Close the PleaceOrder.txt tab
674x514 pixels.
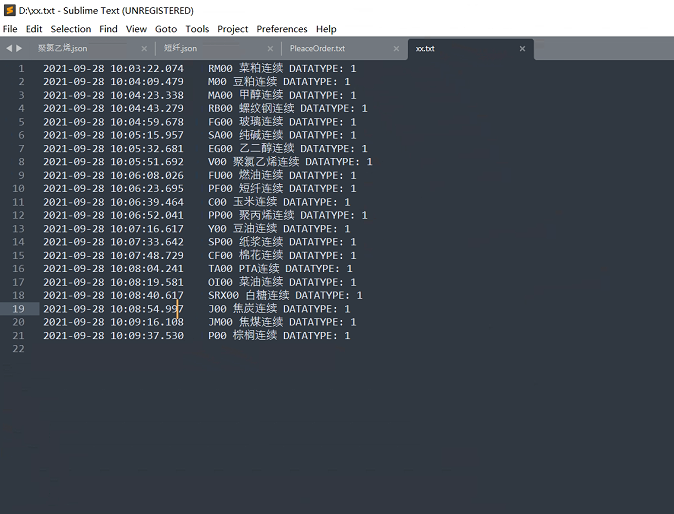[396, 49]
